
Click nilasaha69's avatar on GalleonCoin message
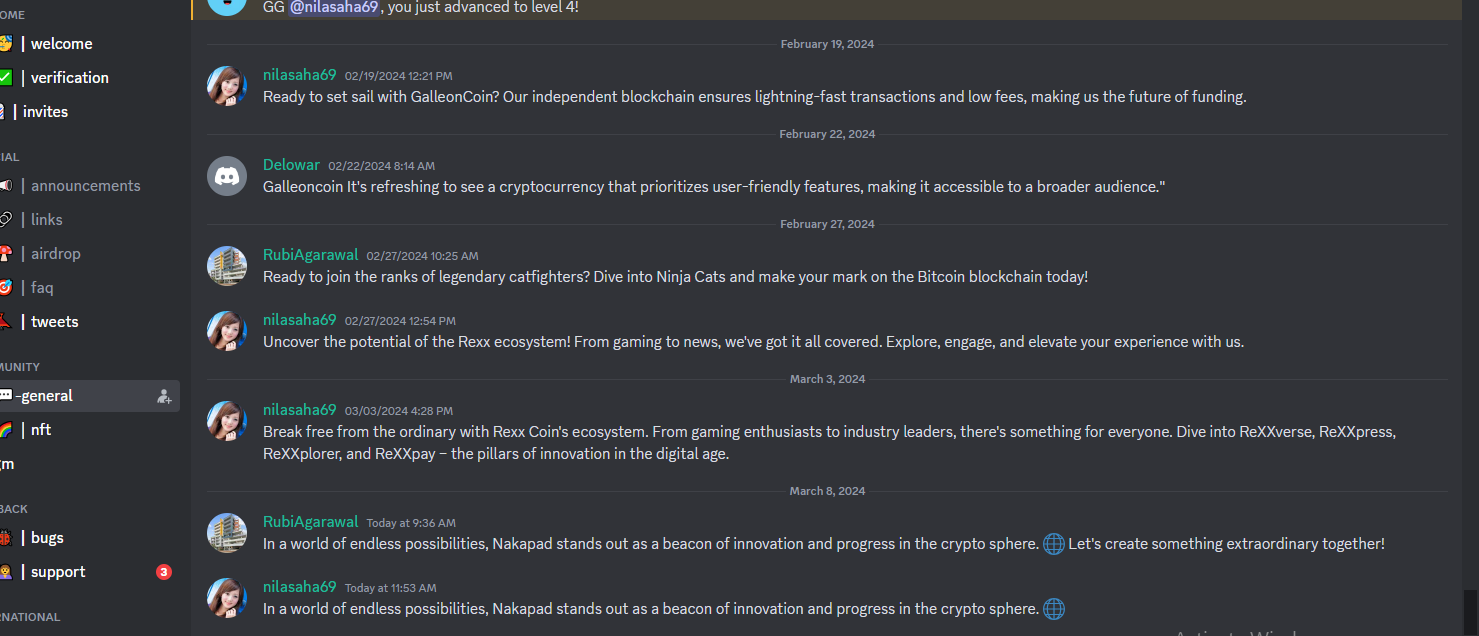coord(227,86)
